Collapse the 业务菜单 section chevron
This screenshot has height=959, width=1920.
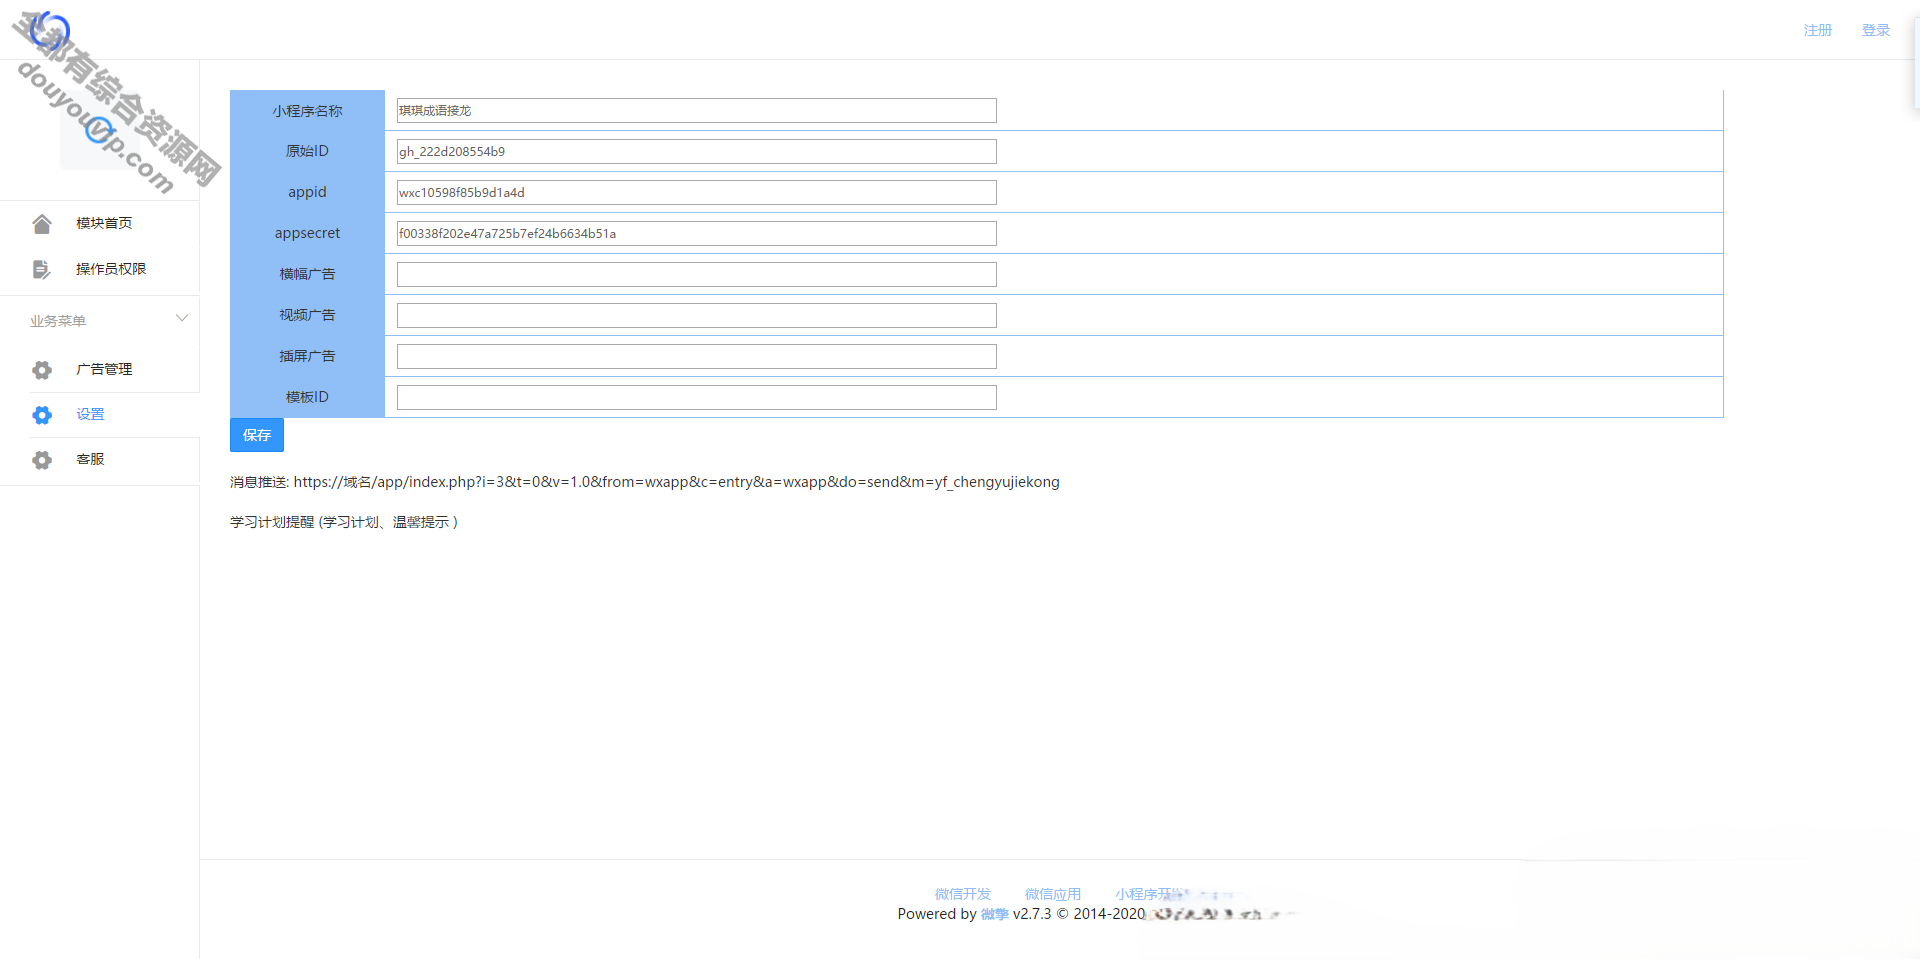182,319
